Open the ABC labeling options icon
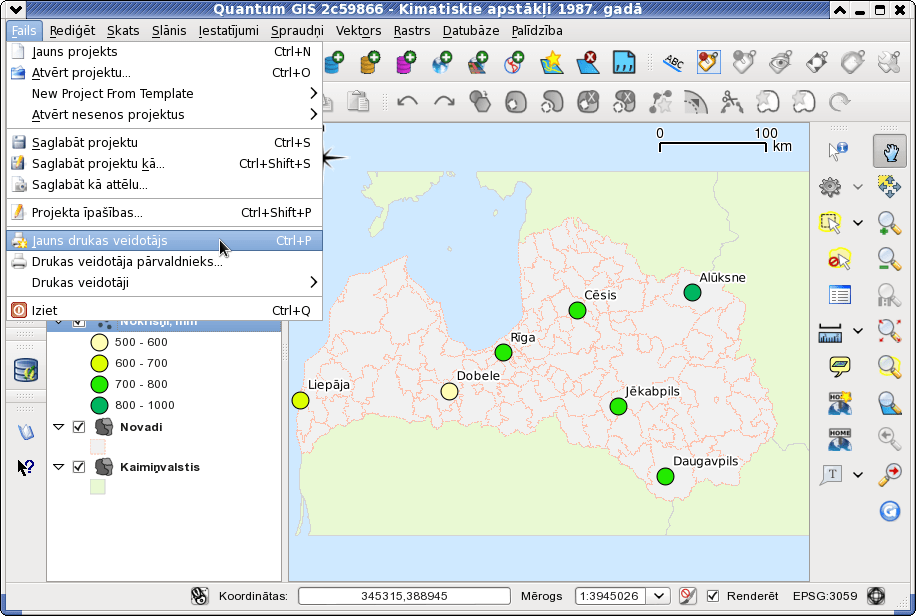Screen dimensions: 916x616 tap(673, 62)
